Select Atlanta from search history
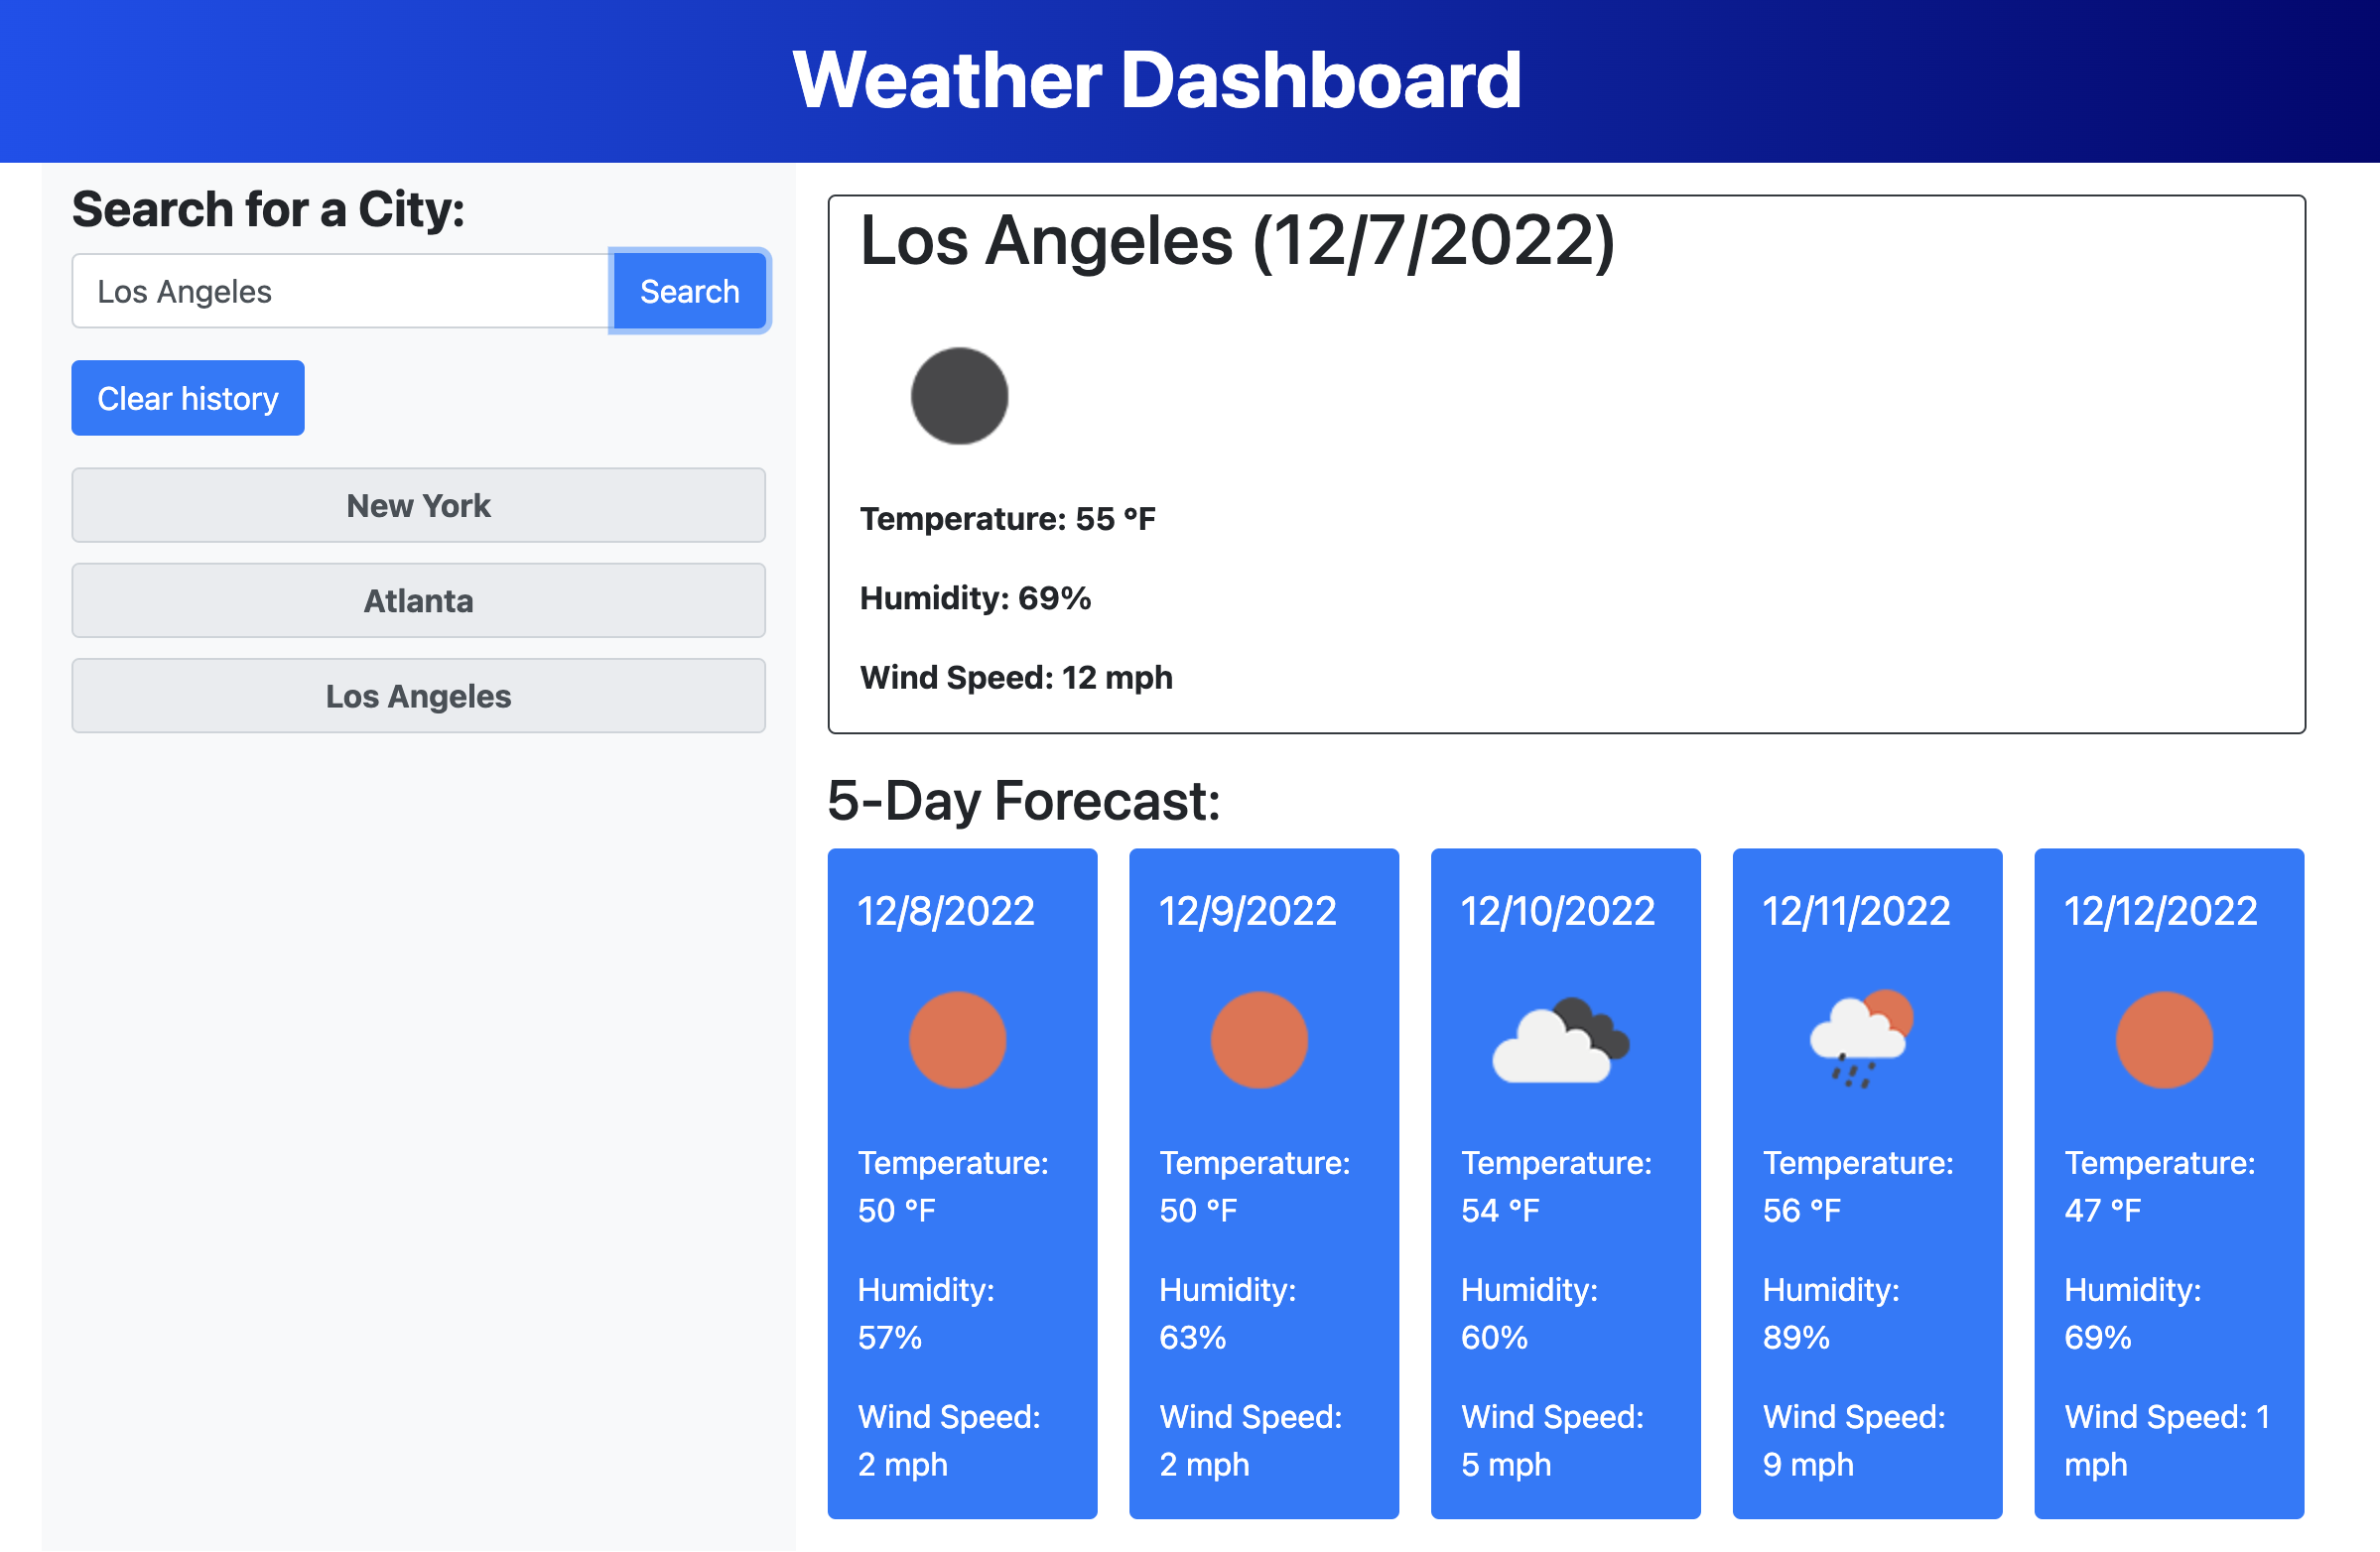This screenshot has height=1552, width=2380. (418, 600)
